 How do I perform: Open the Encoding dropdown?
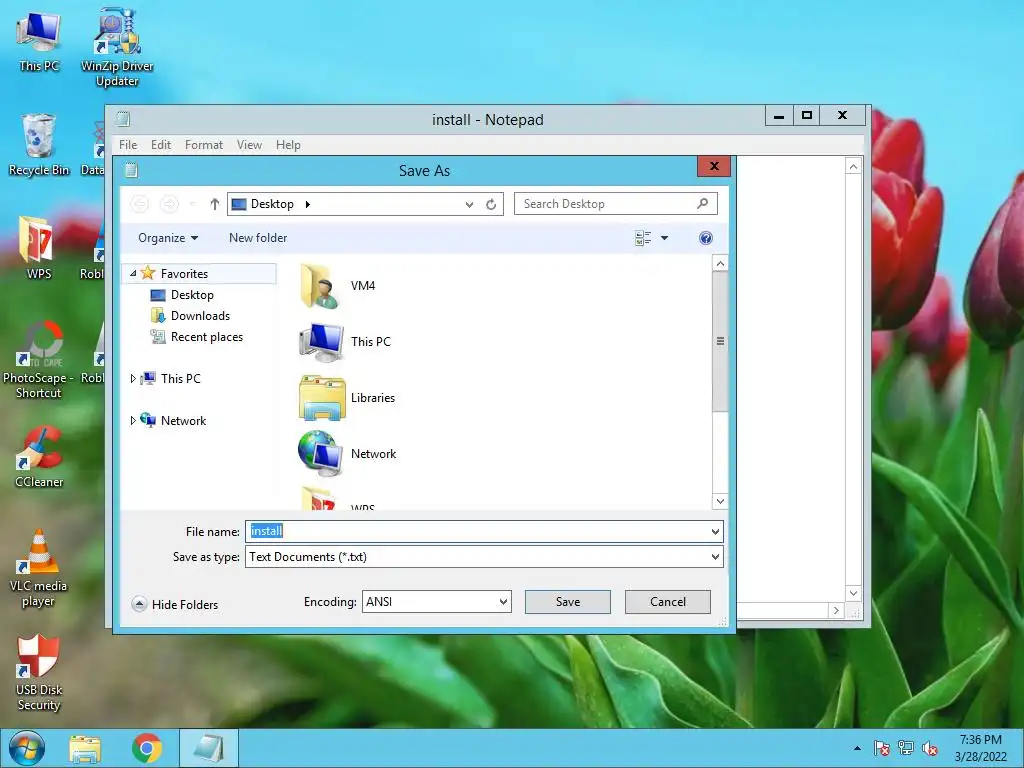coord(503,602)
